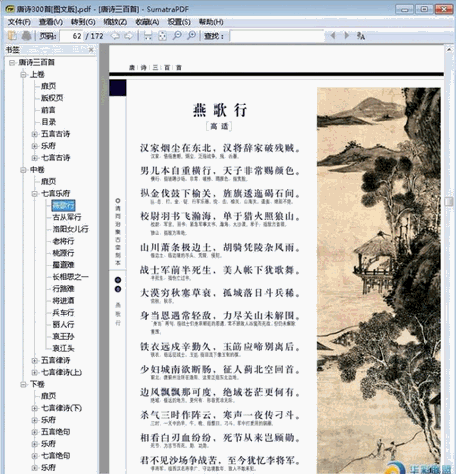This screenshot has width=456, height=474.
Task: Toggle the Match Case search icon
Action: coord(361,36)
